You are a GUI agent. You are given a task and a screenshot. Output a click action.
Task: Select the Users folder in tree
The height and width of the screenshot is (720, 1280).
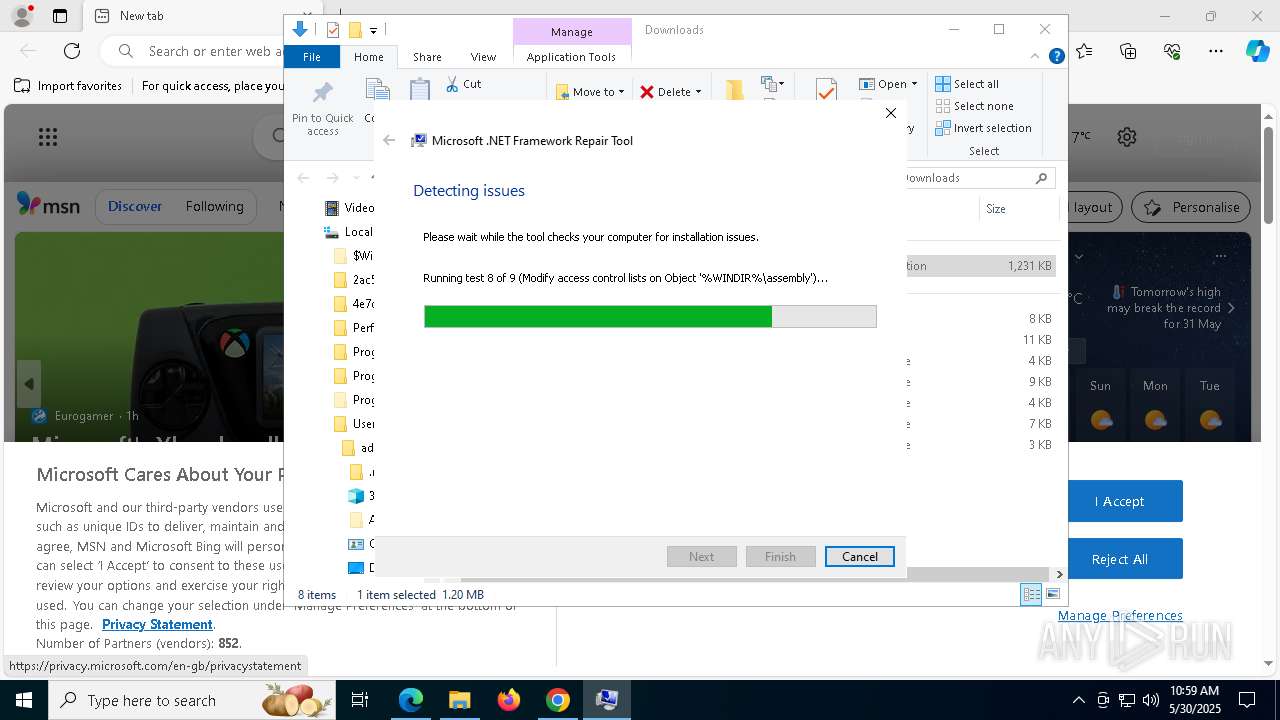354,424
